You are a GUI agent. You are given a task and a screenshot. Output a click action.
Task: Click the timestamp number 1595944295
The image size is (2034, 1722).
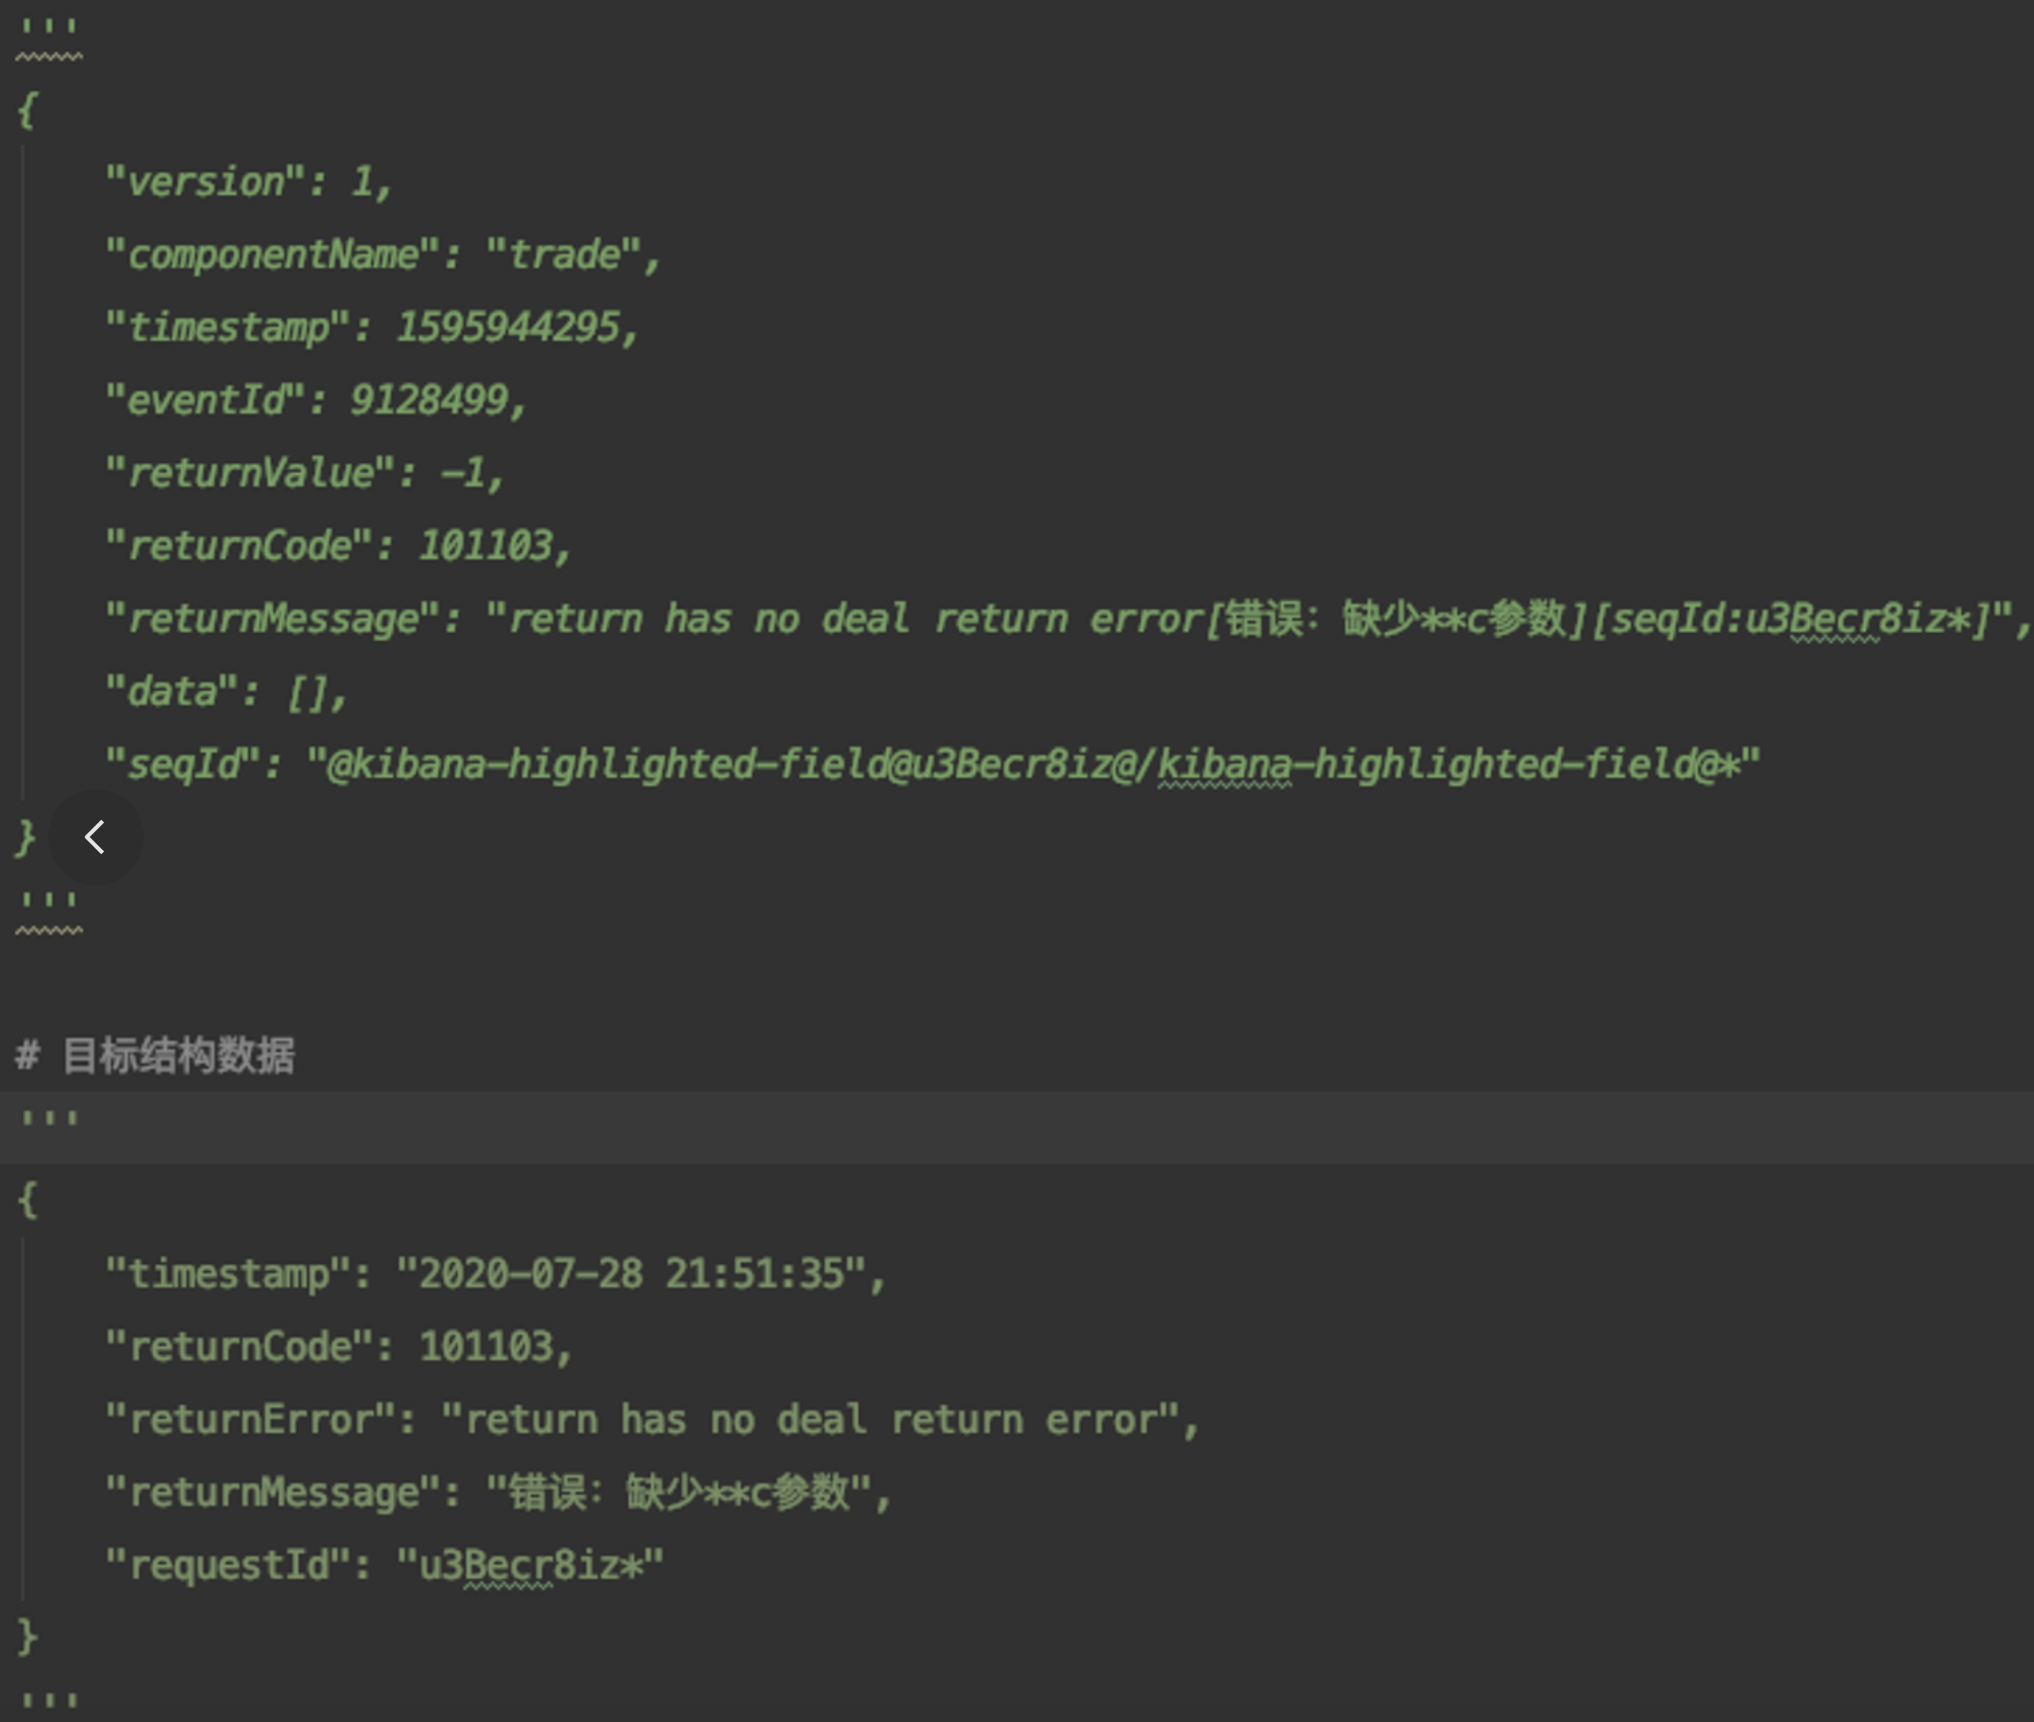pos(508,328)
